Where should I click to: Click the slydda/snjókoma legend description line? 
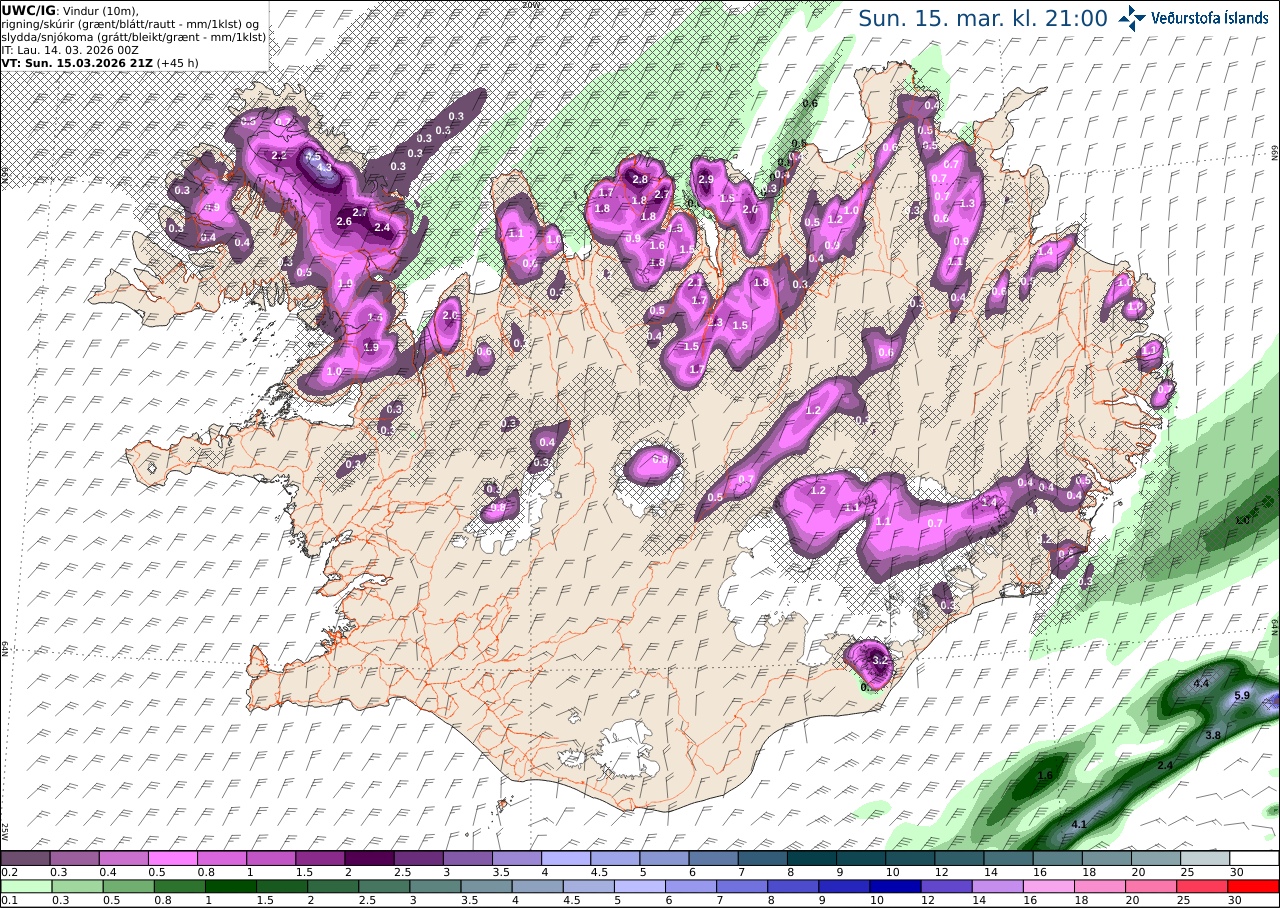coord(134,36)
